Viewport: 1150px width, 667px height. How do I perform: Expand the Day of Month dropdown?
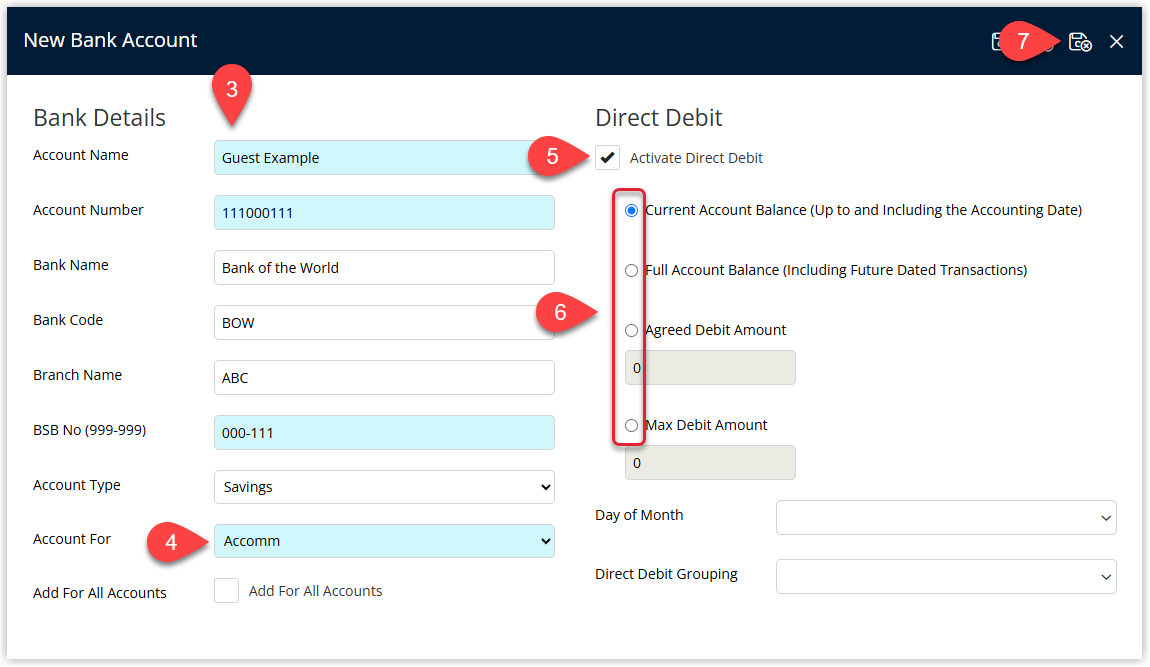tap(946, 518)
